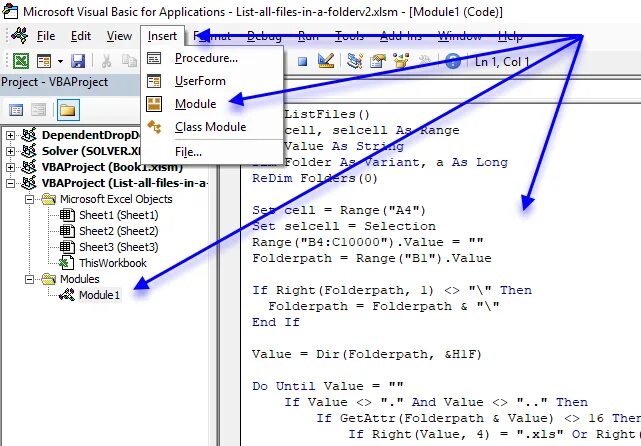Click the Ln 1, Col 1 position indicator
Screen dimensions: 641x446
tap(502, 62)
